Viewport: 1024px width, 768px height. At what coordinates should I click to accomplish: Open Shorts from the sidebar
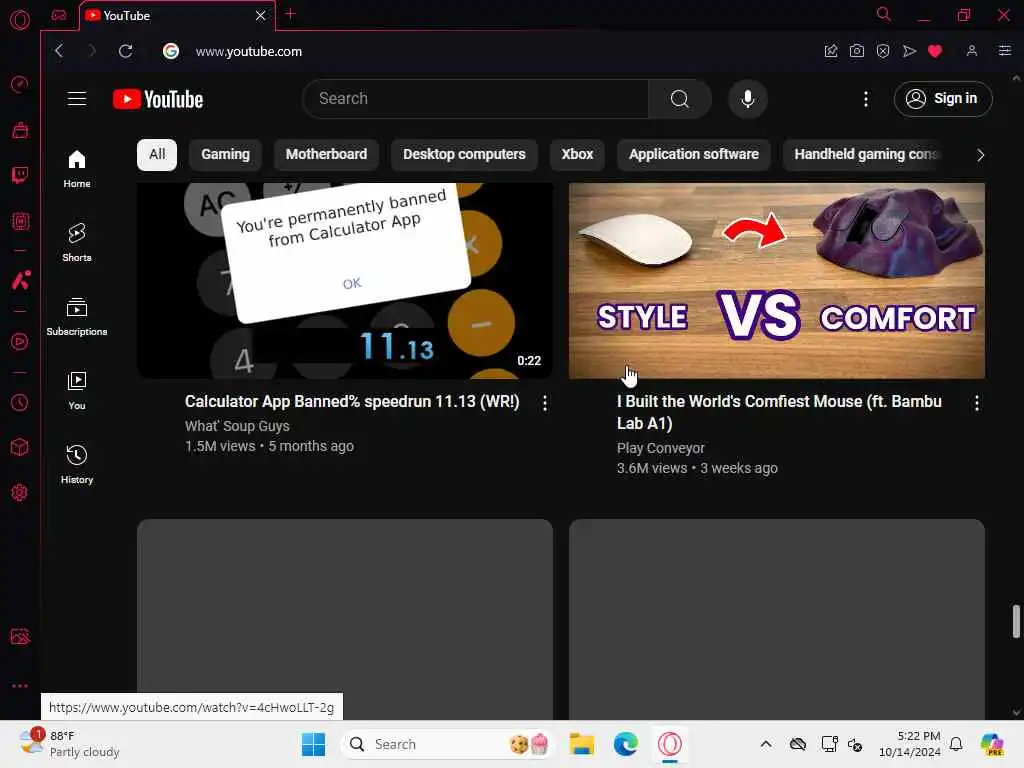tap(77, 242)
